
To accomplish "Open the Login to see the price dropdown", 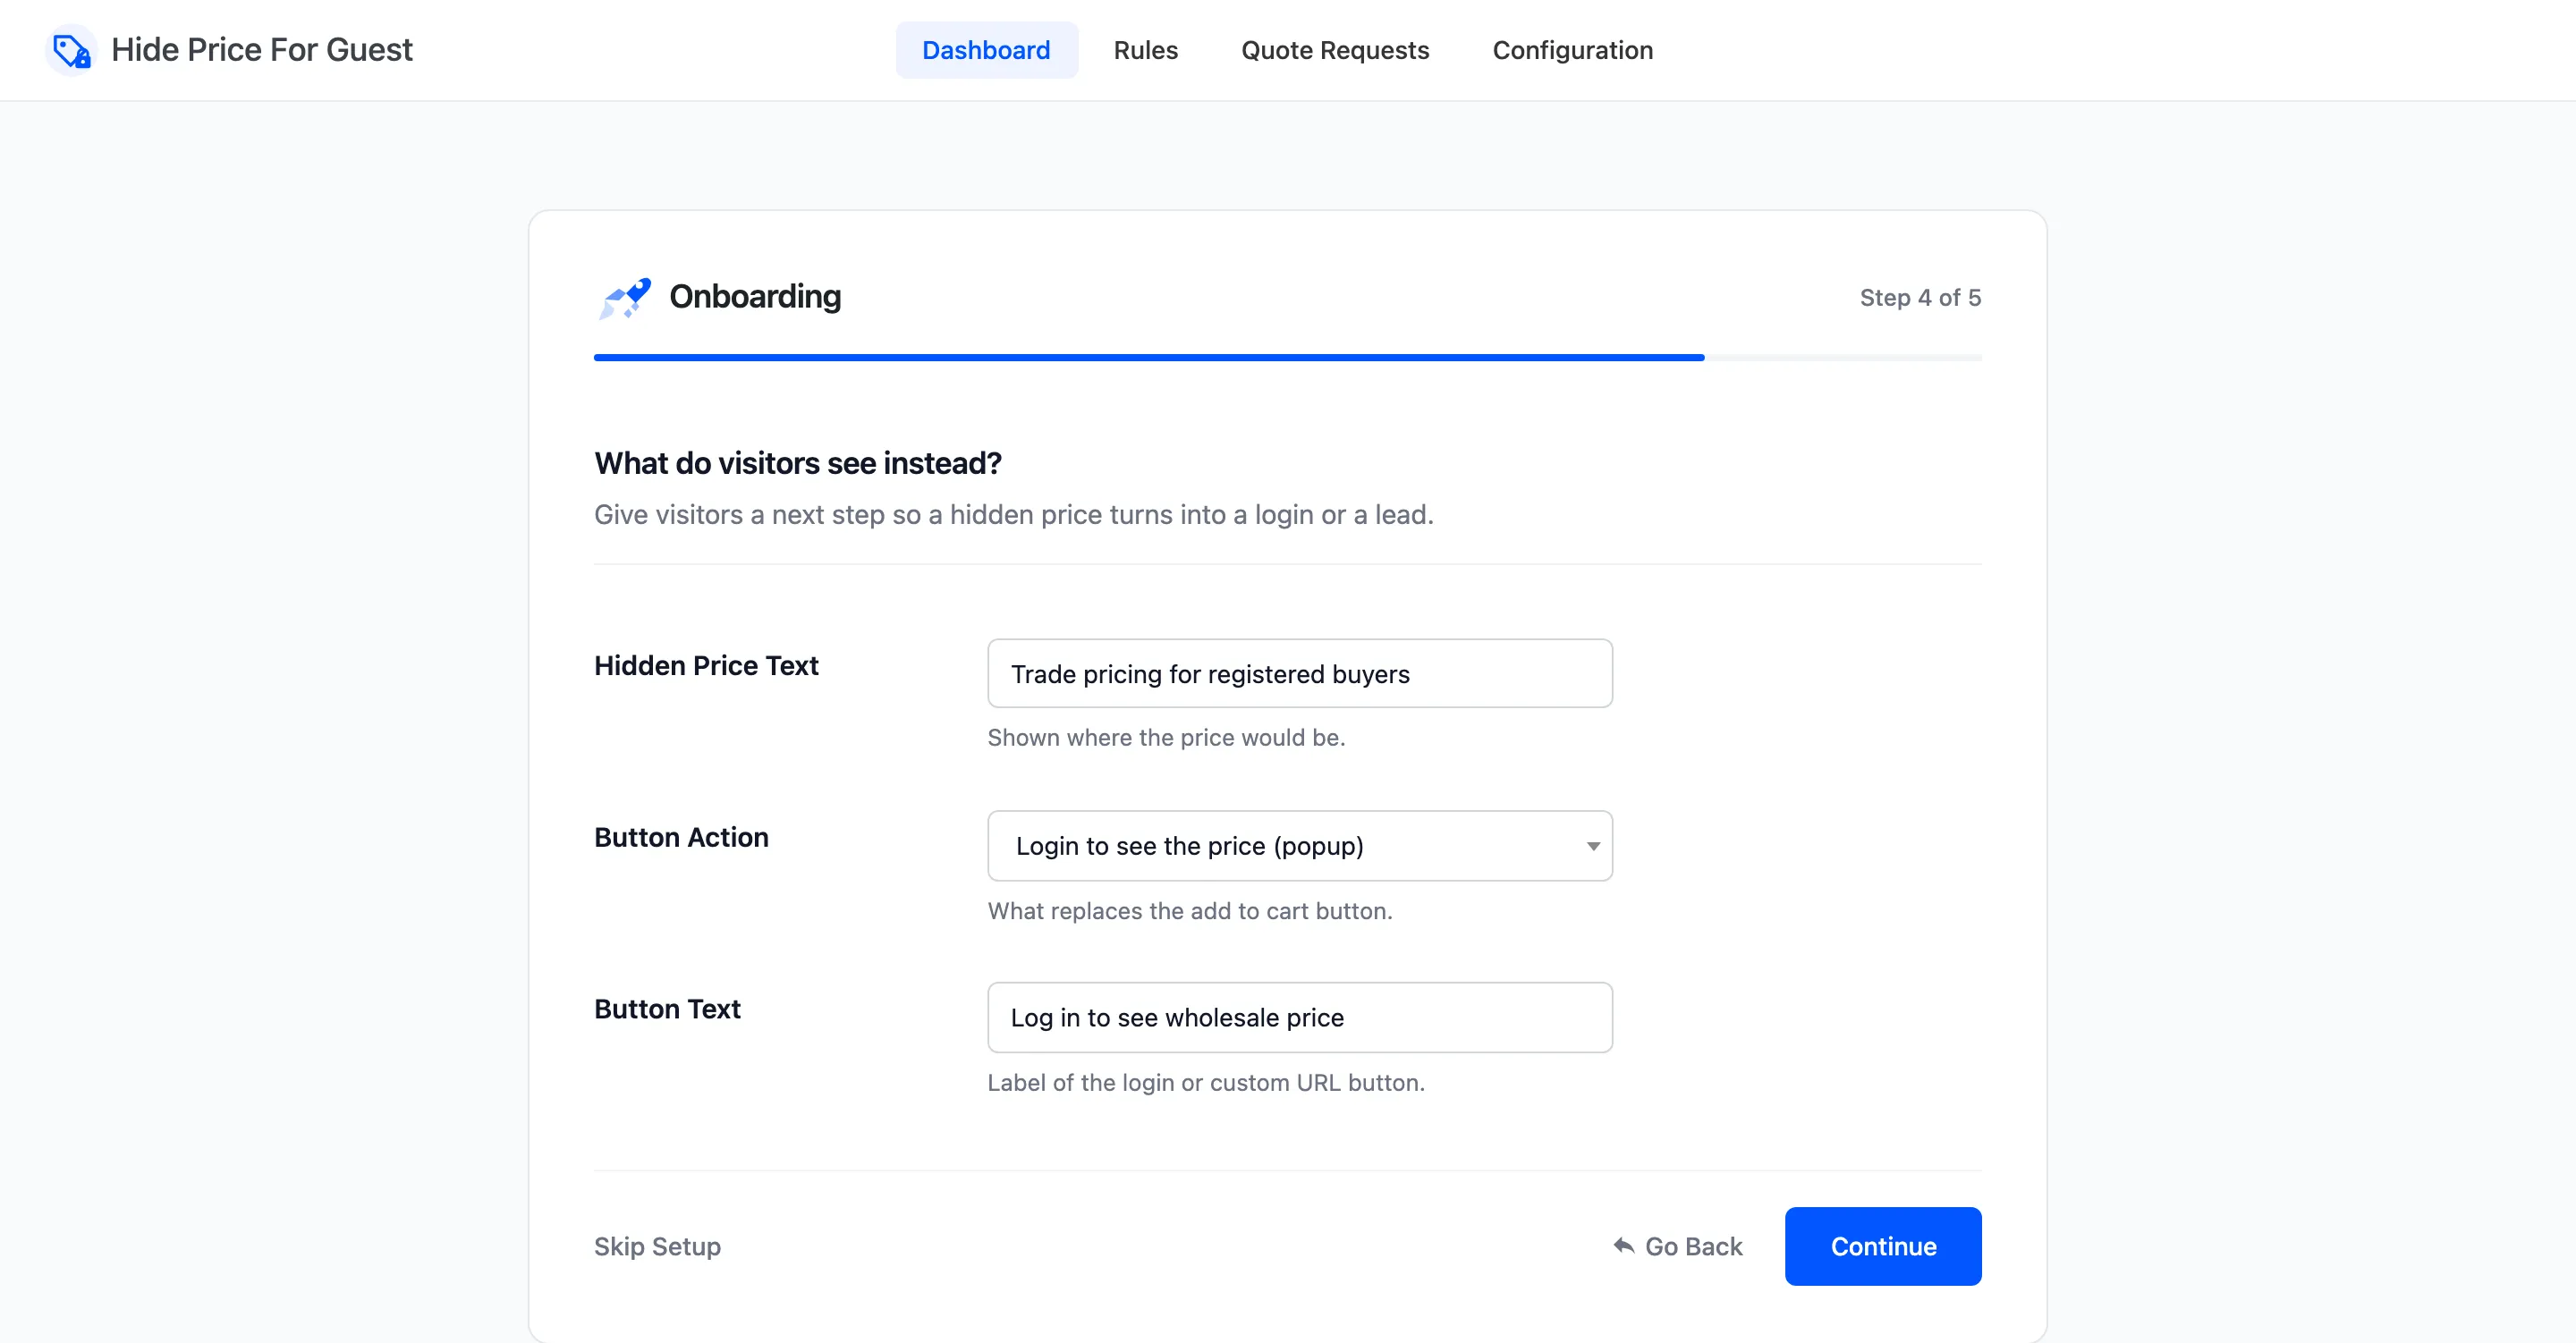I will coord(1299,846).
